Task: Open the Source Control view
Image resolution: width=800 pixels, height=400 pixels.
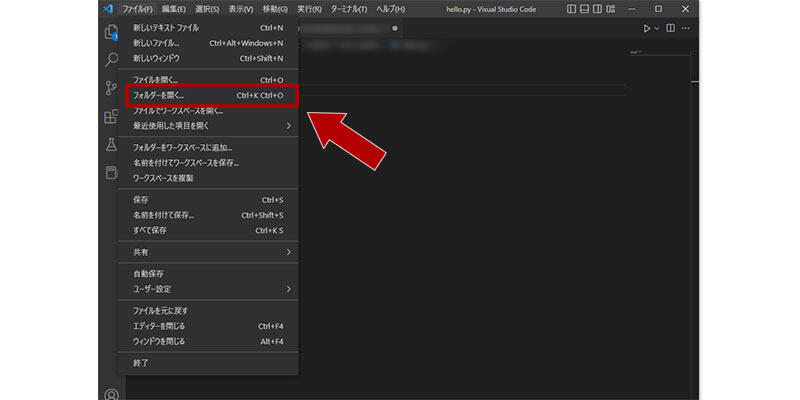Action: (111, 88)
